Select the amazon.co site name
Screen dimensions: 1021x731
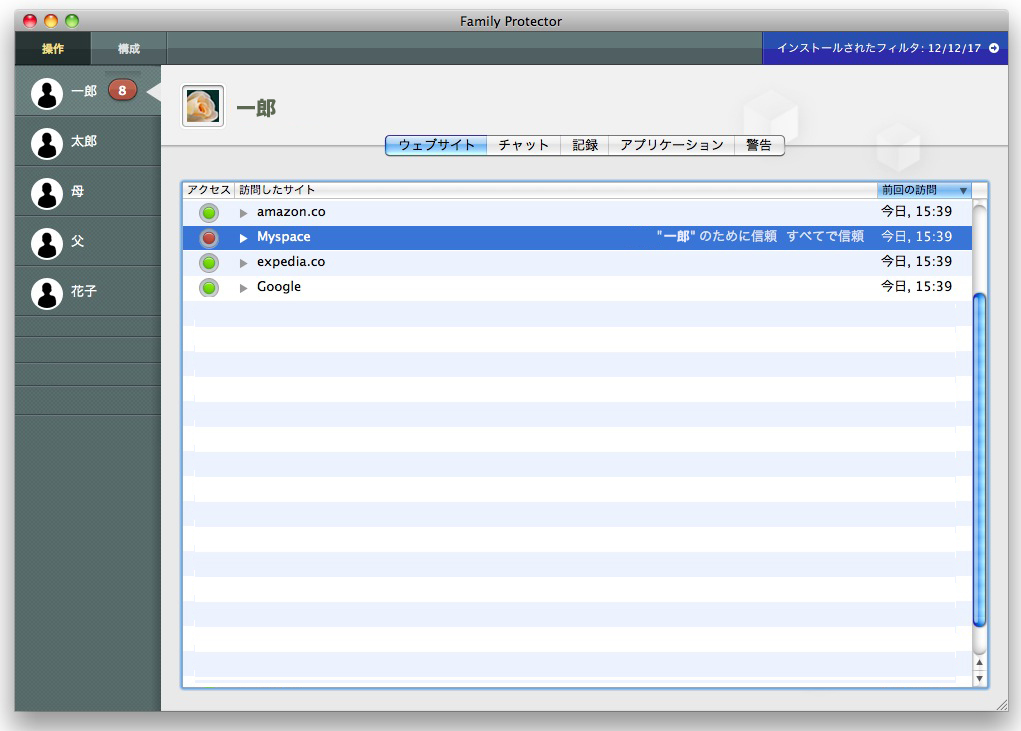pyautogui.click(x=291, y=212)
